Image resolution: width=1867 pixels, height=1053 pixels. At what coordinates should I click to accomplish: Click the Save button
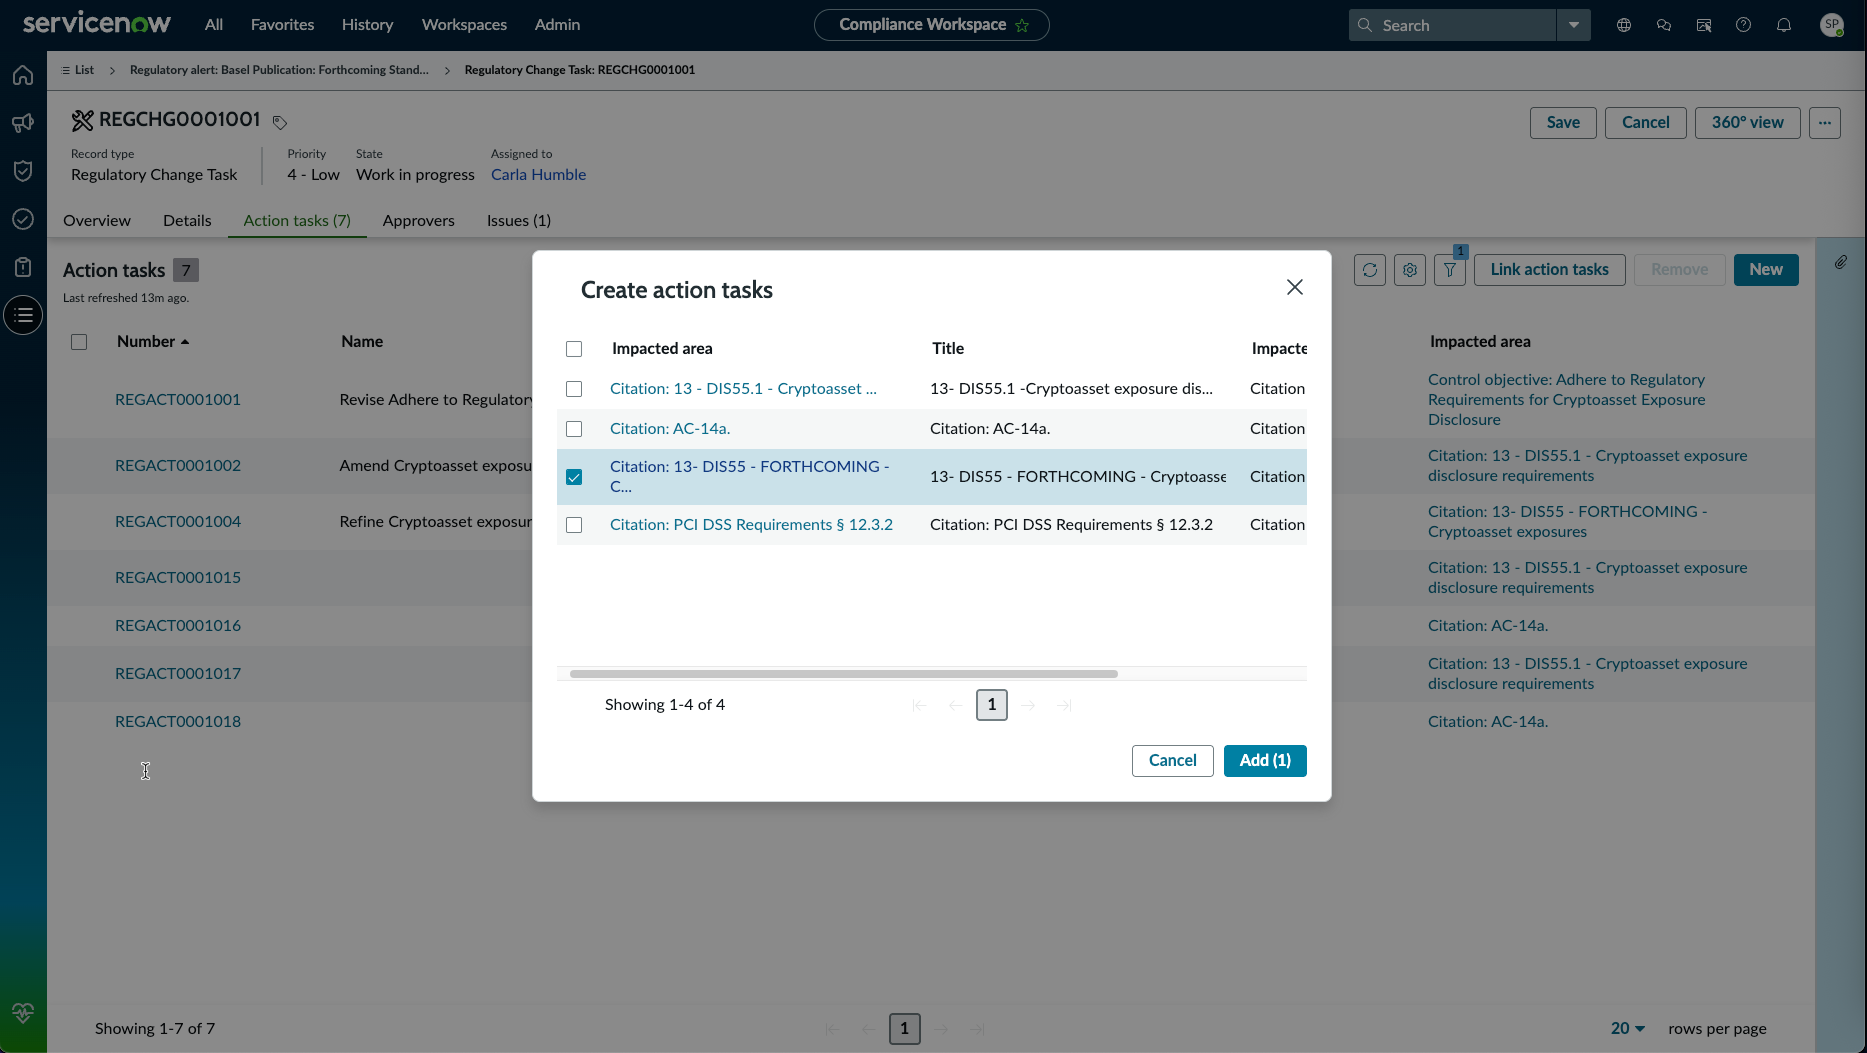[x=1563, y=123]
